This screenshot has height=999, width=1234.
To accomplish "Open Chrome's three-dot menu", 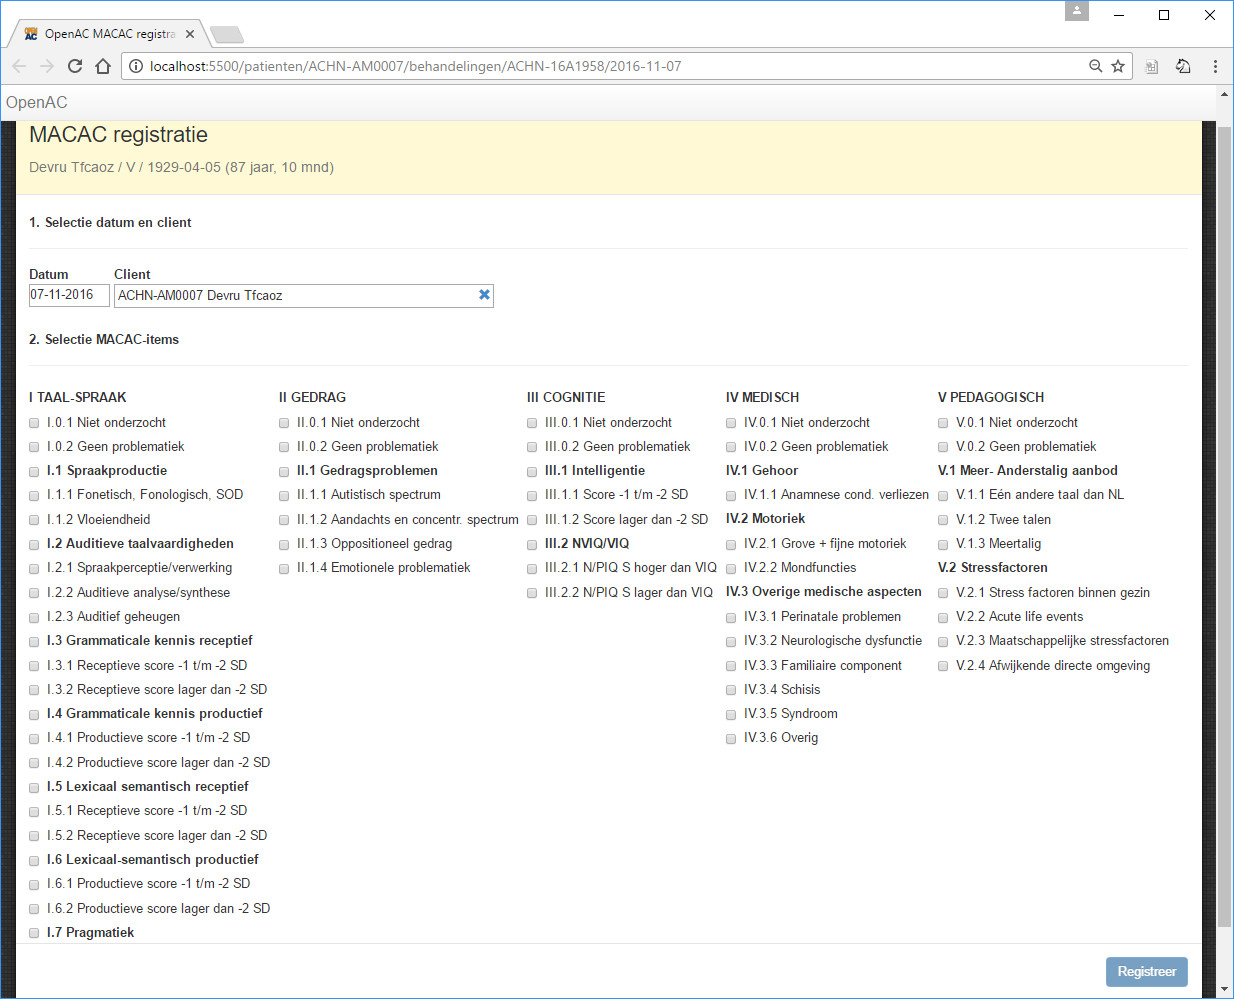I will (x=1215, y=66).
